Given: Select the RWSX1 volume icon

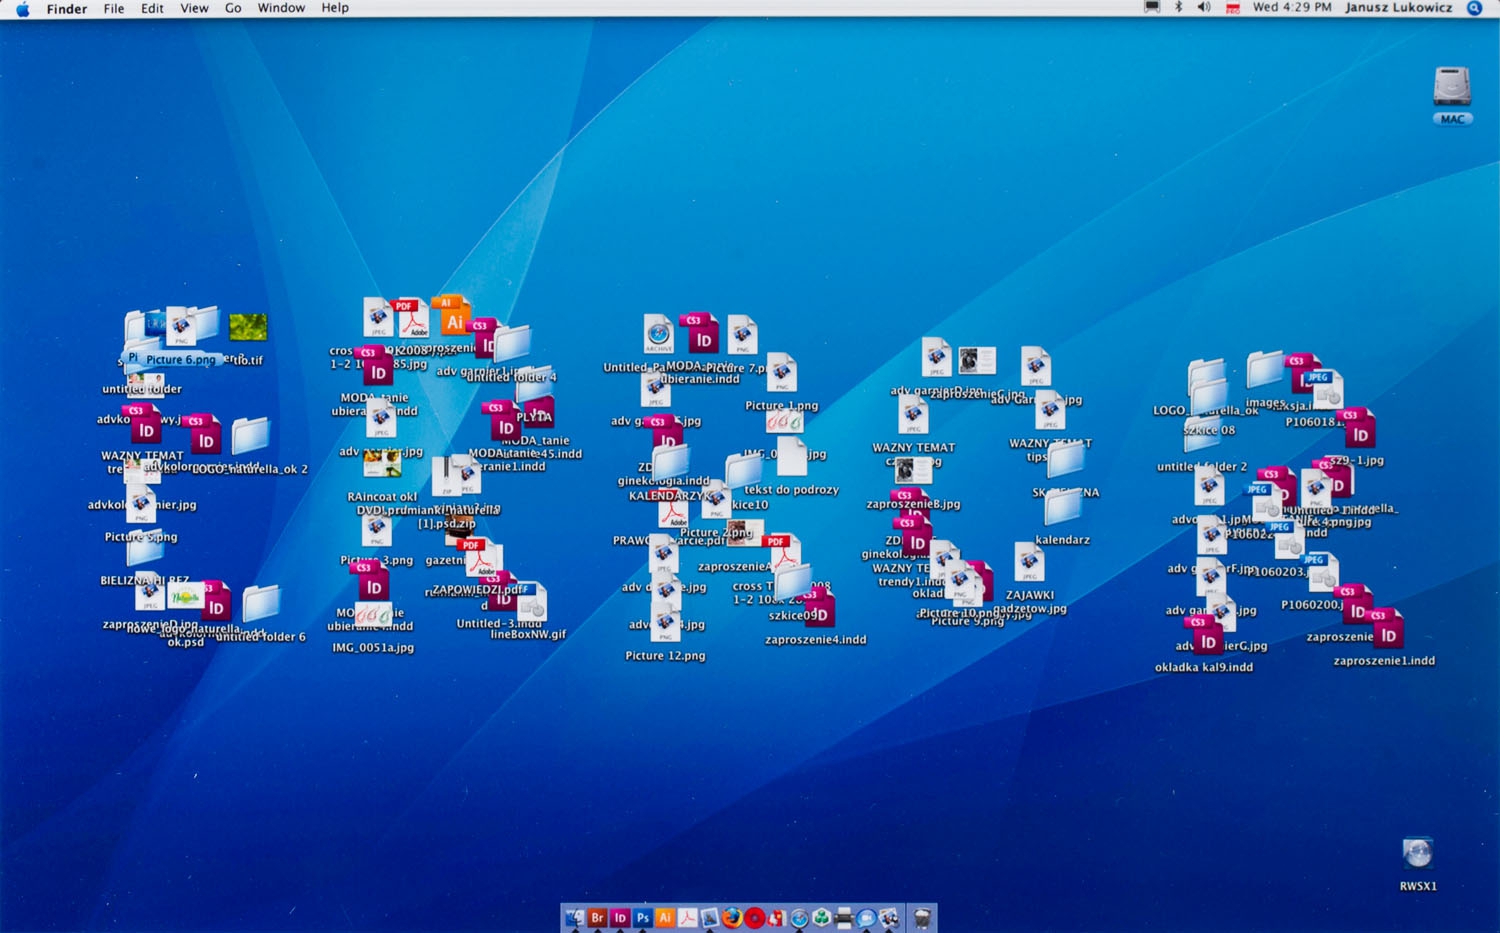Looking at the screenshot, I should point(1418,853).
